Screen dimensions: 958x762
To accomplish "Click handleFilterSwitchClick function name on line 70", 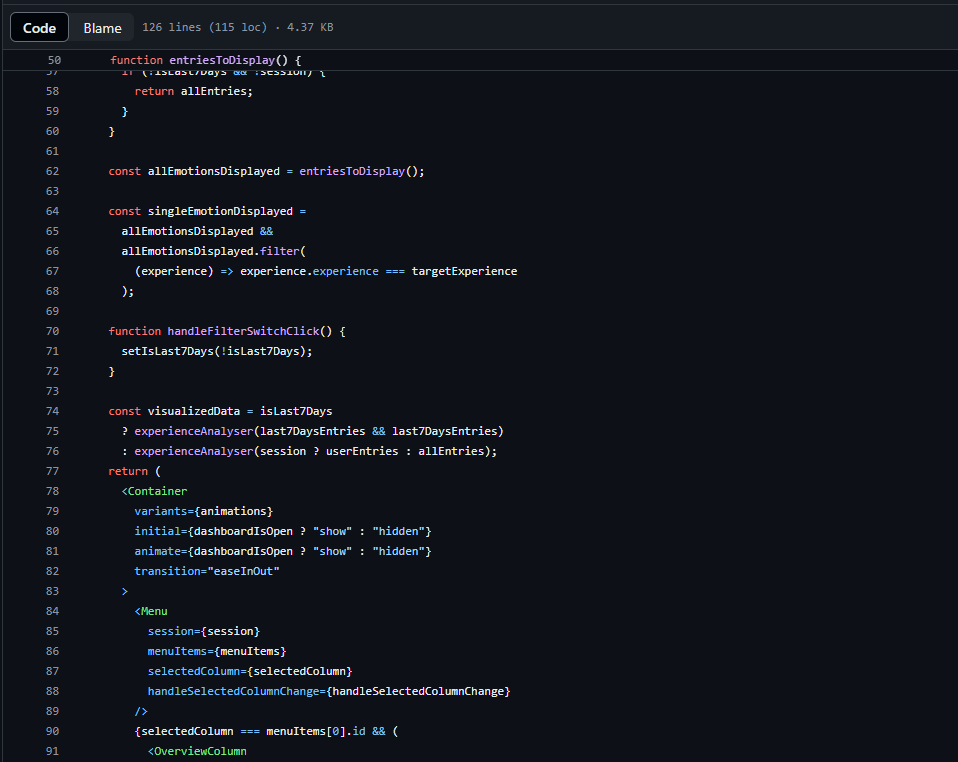I will (x=243, y=331).
